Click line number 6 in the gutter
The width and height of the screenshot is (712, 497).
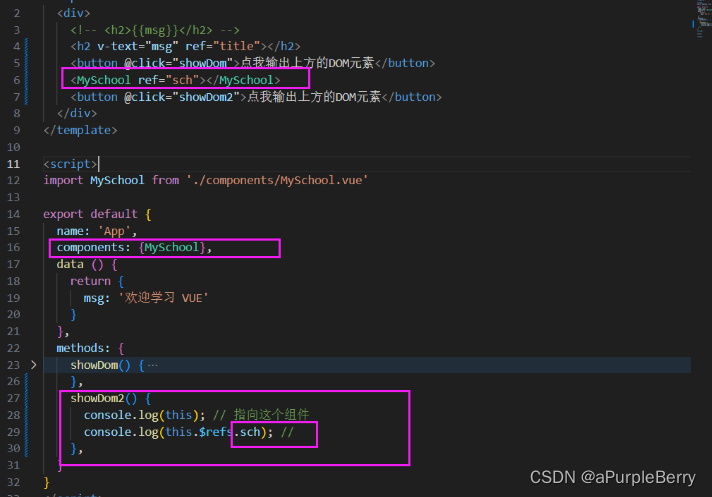17,80
